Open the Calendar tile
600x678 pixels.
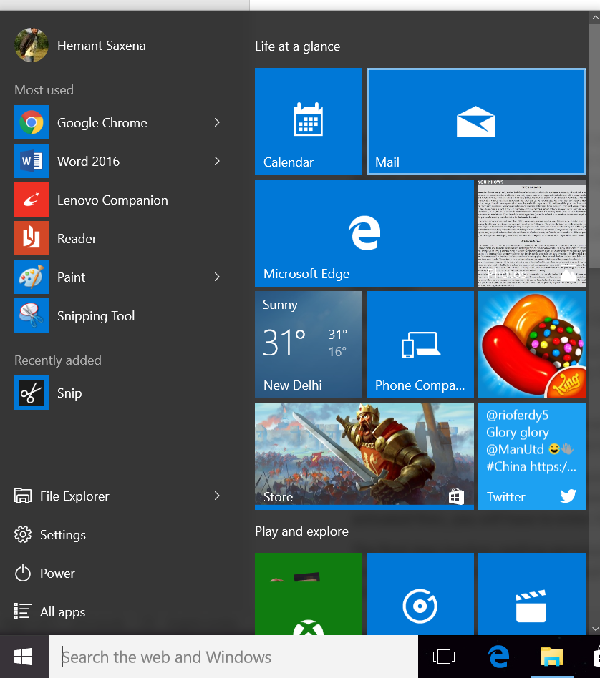308,122
